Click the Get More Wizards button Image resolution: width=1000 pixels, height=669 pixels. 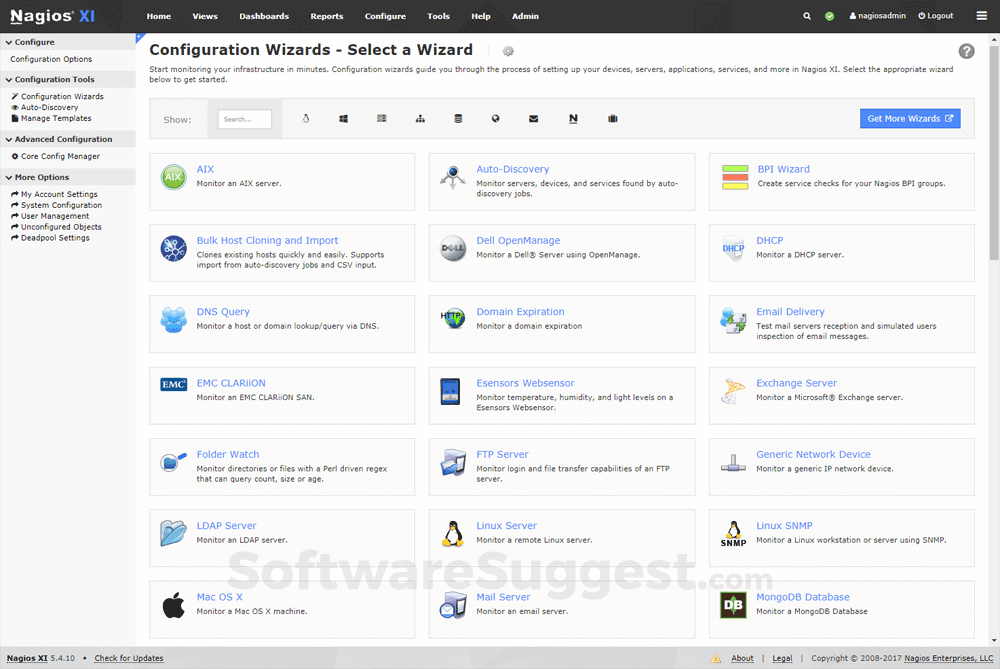(910, 118)
